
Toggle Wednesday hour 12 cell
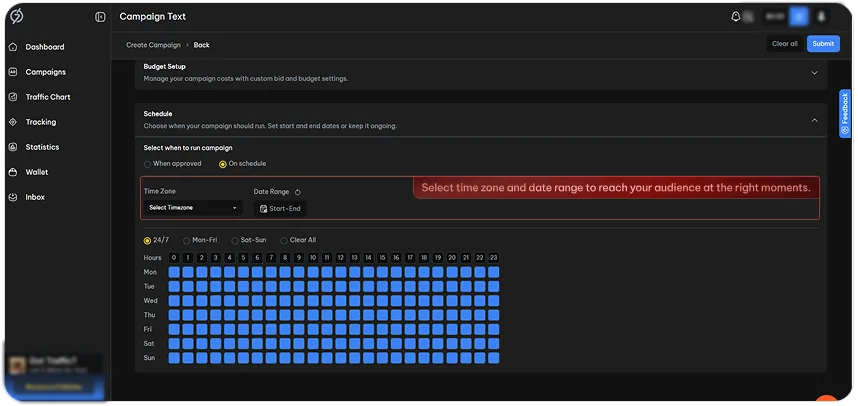click(x=340, y=300)
